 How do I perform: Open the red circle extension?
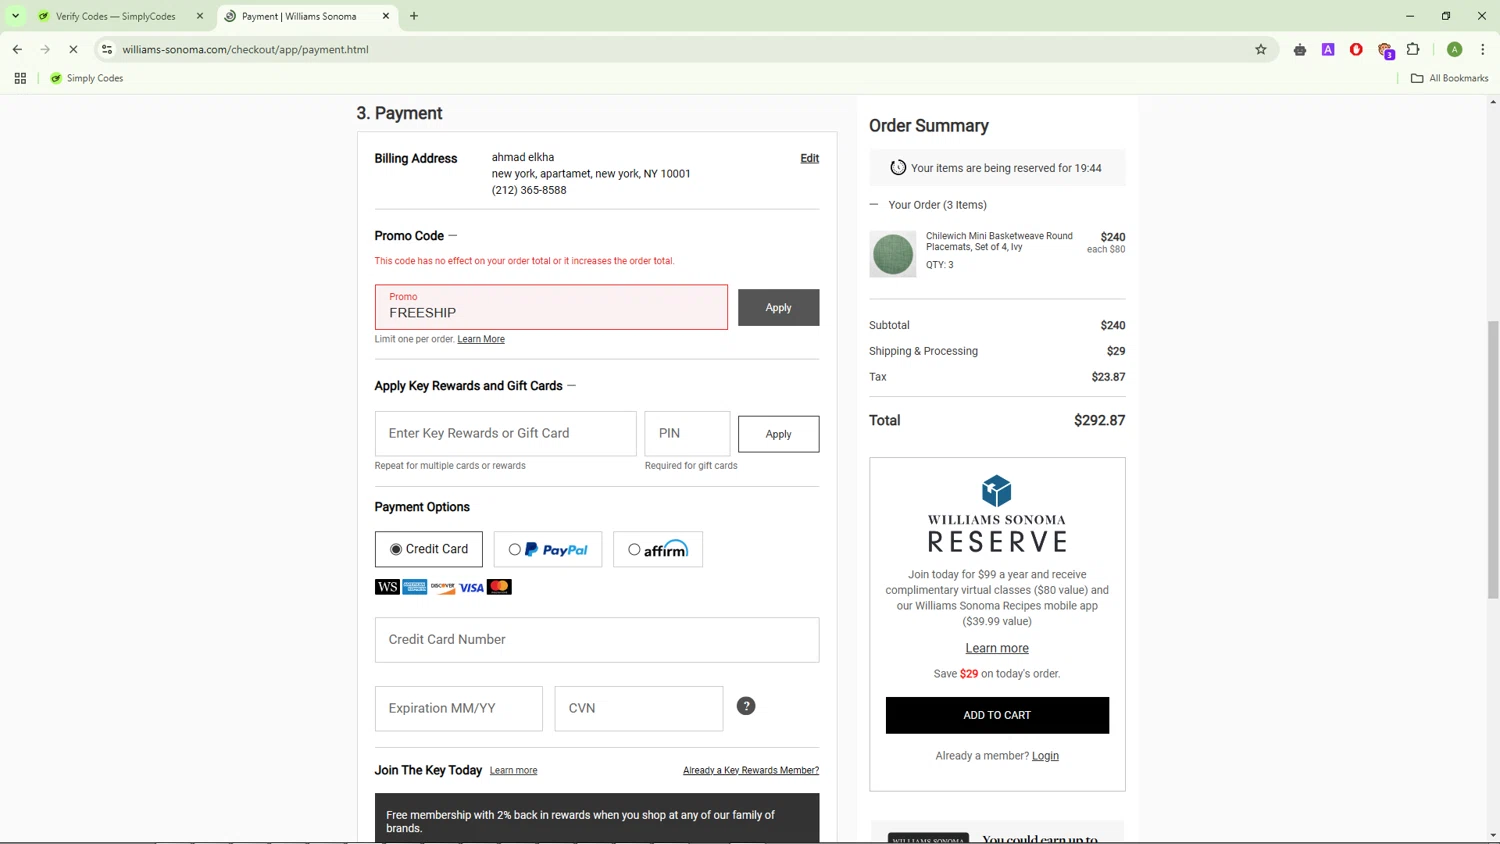(1356, 49)
